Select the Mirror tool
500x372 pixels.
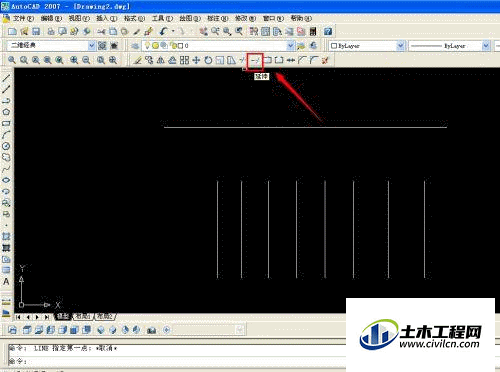[161, 60]
